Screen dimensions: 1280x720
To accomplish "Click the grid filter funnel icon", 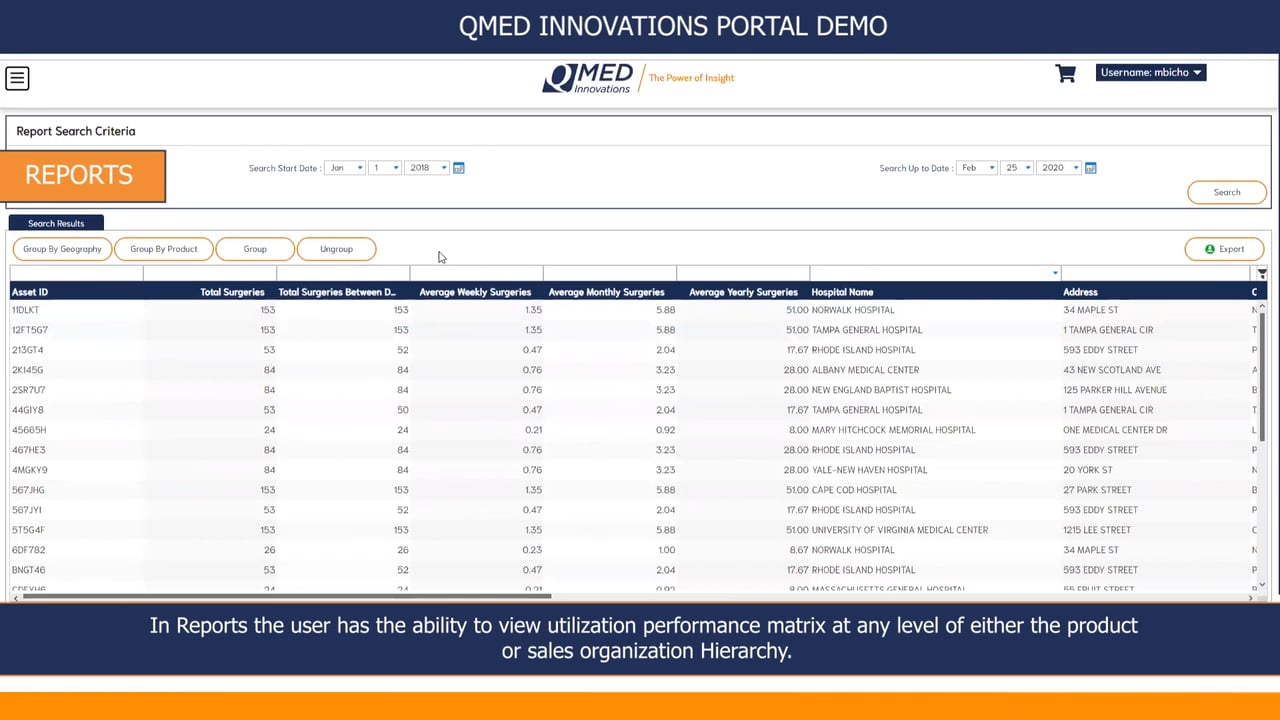I will (x=1262, y=273).
